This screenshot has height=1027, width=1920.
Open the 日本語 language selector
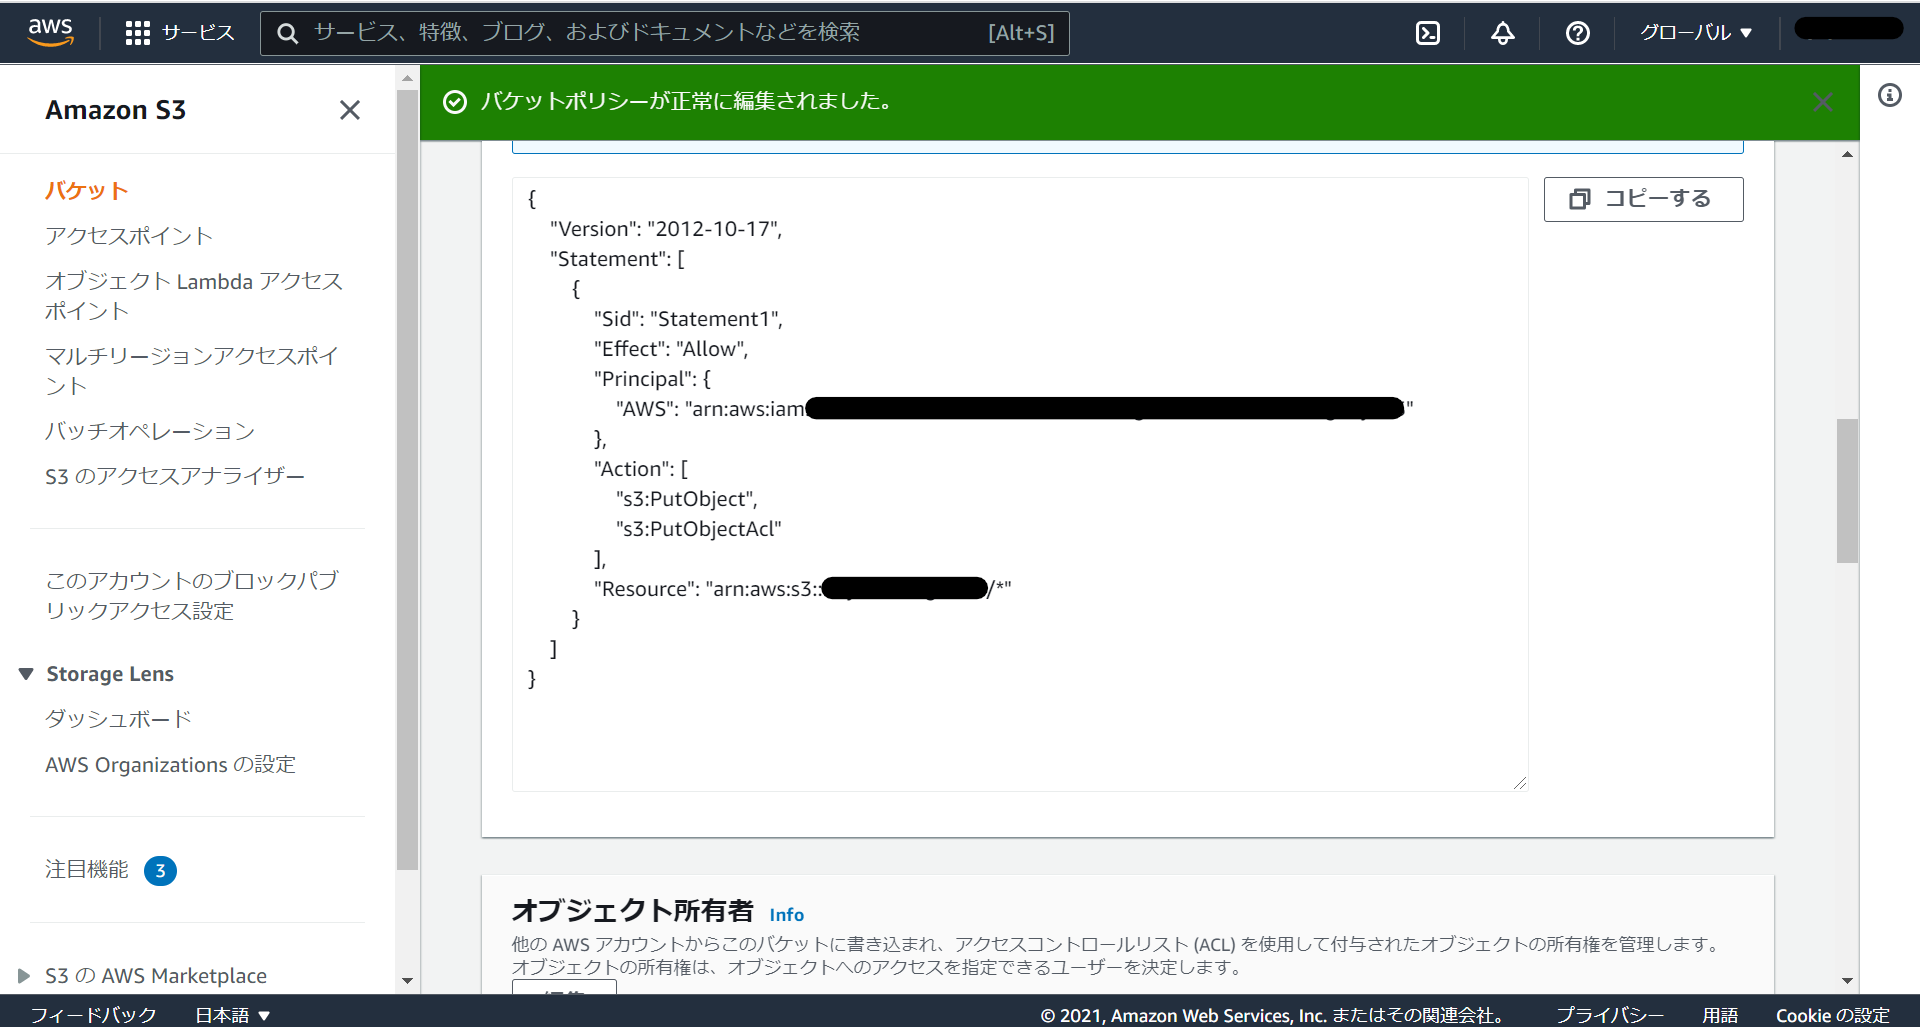pos(232,1015)
